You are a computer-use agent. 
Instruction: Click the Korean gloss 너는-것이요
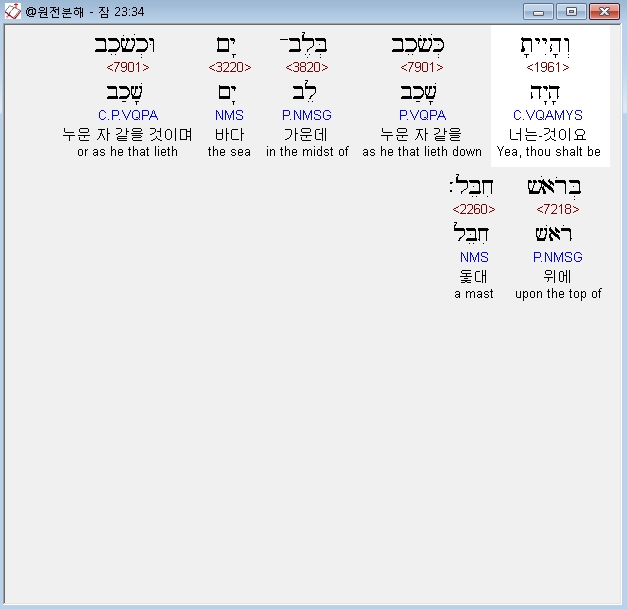[x=548, y=134]
